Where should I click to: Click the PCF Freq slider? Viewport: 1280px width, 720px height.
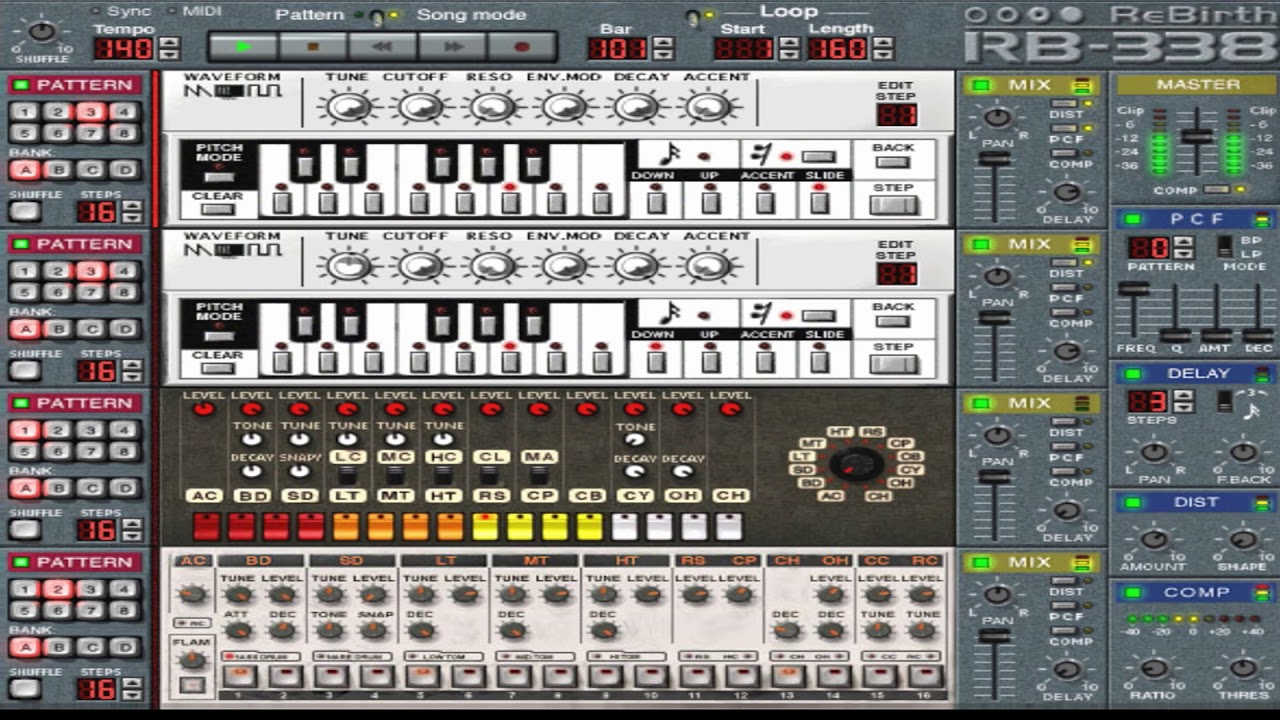(1133, 288)
